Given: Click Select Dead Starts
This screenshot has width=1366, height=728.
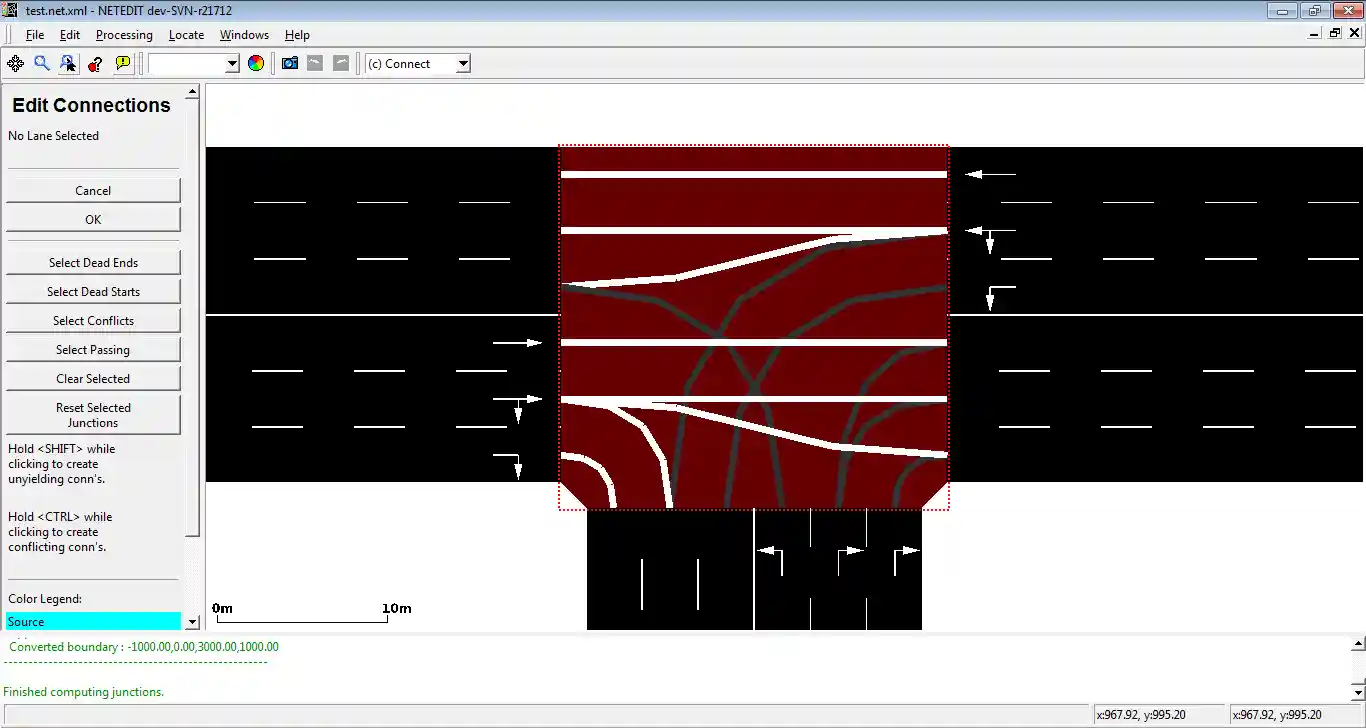Looking at the screenshot, I should coord(93,291).
